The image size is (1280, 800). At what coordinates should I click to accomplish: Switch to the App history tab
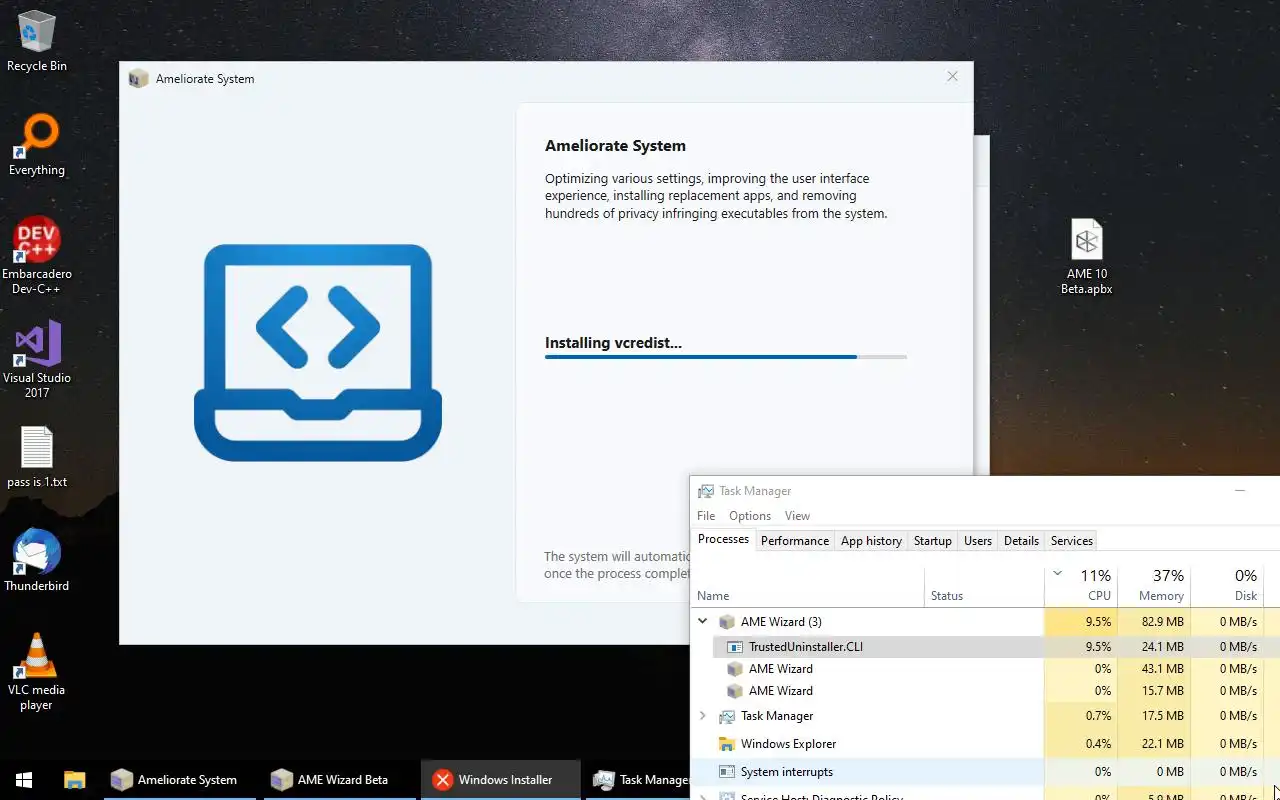[871, 541]
